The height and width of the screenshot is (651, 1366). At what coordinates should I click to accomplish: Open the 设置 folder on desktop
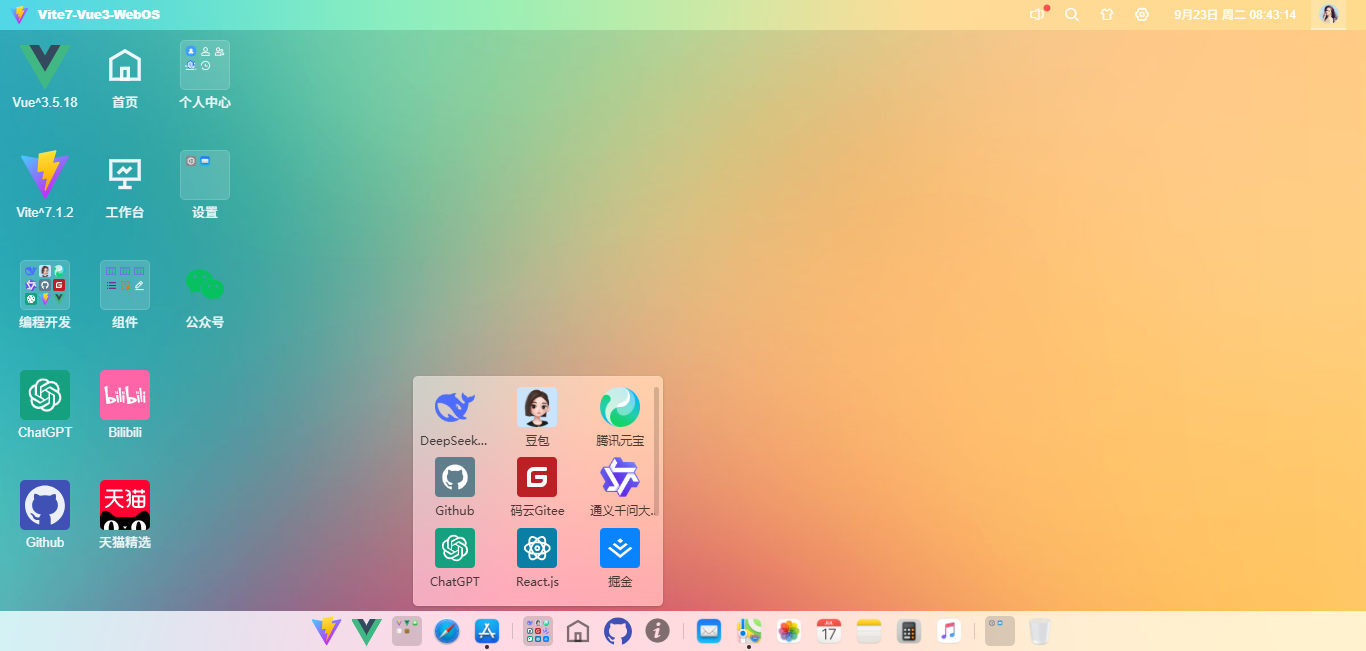(x=205, y=175)
